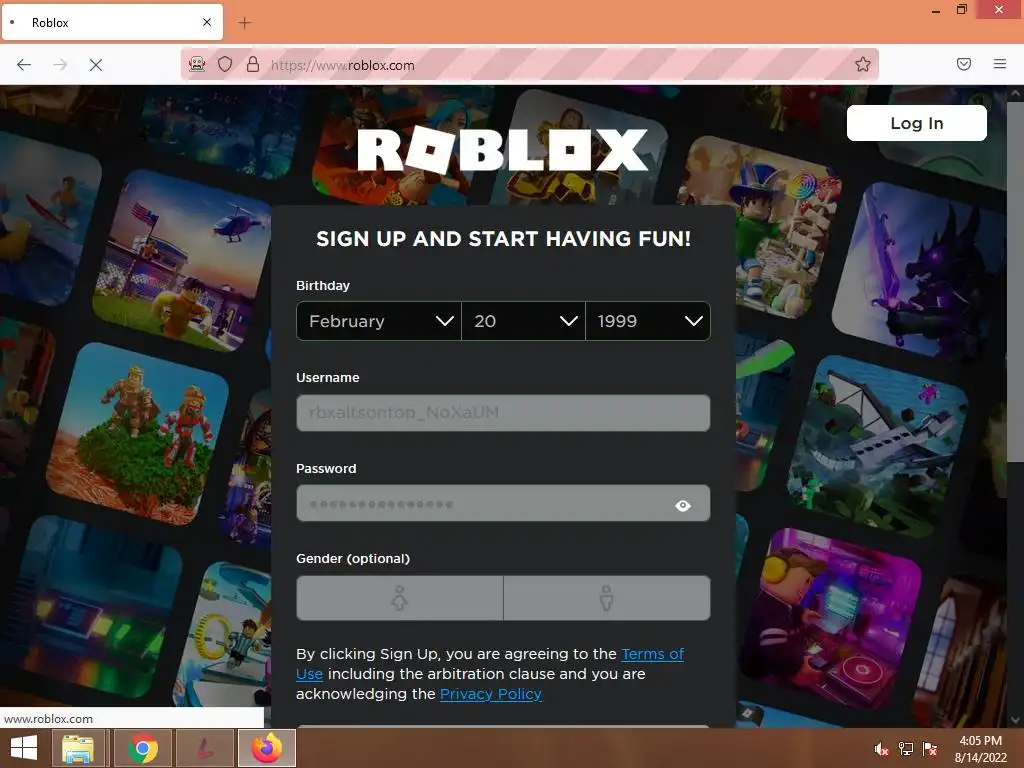This screenshot has width=1024, height=768.
Task: Select the female gender option
Action: point(400,598)
